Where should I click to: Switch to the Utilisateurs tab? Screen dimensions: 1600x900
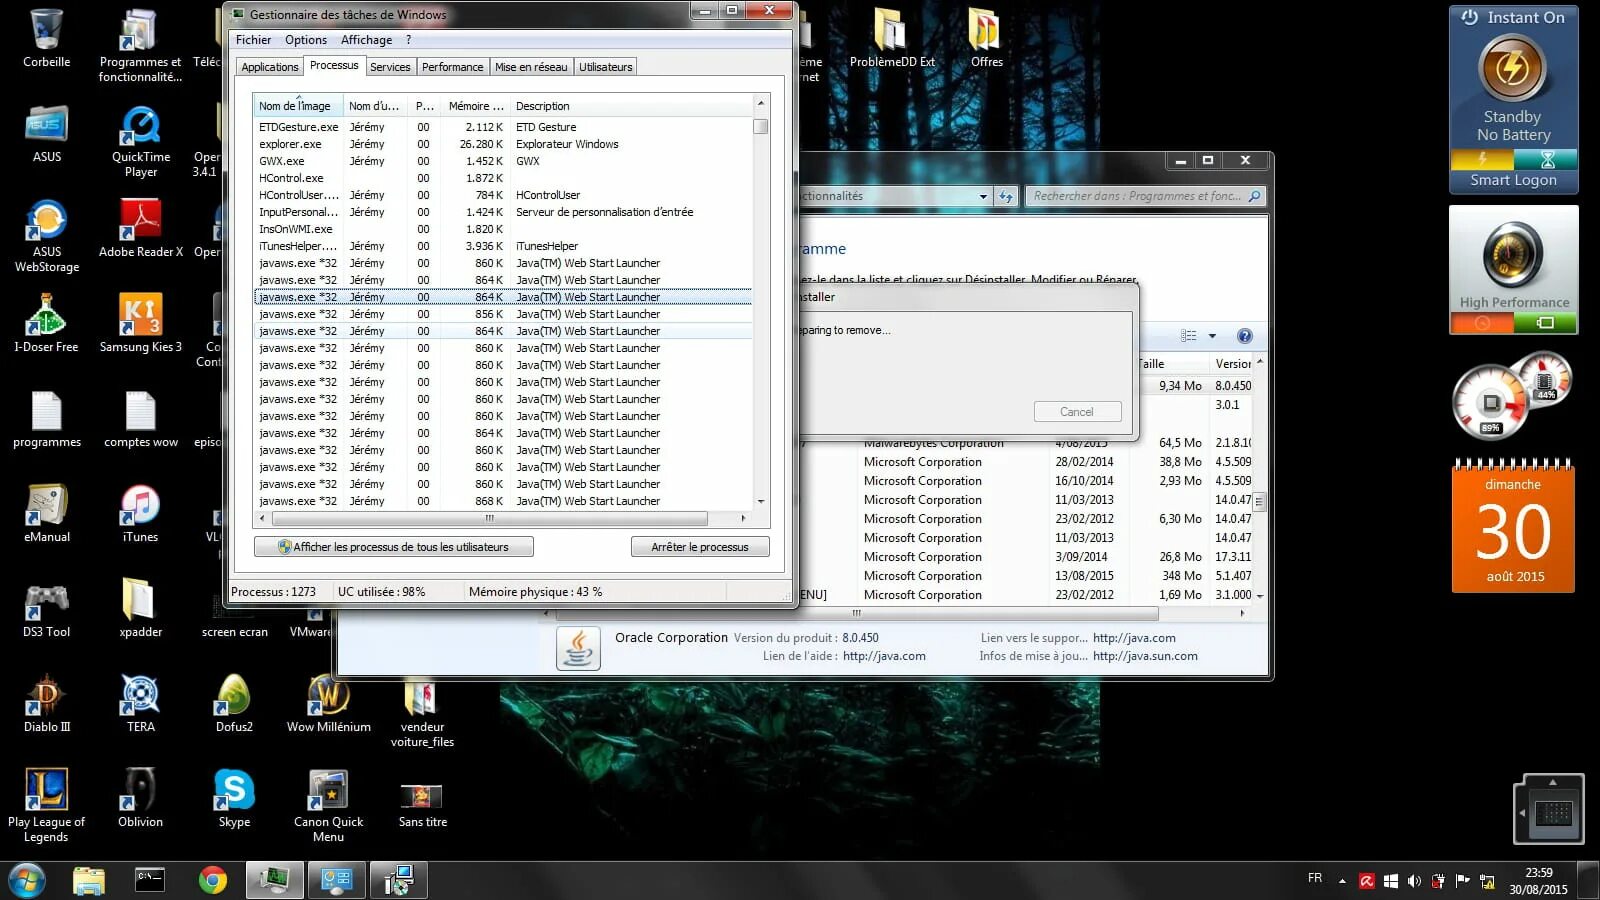[605, 67]
